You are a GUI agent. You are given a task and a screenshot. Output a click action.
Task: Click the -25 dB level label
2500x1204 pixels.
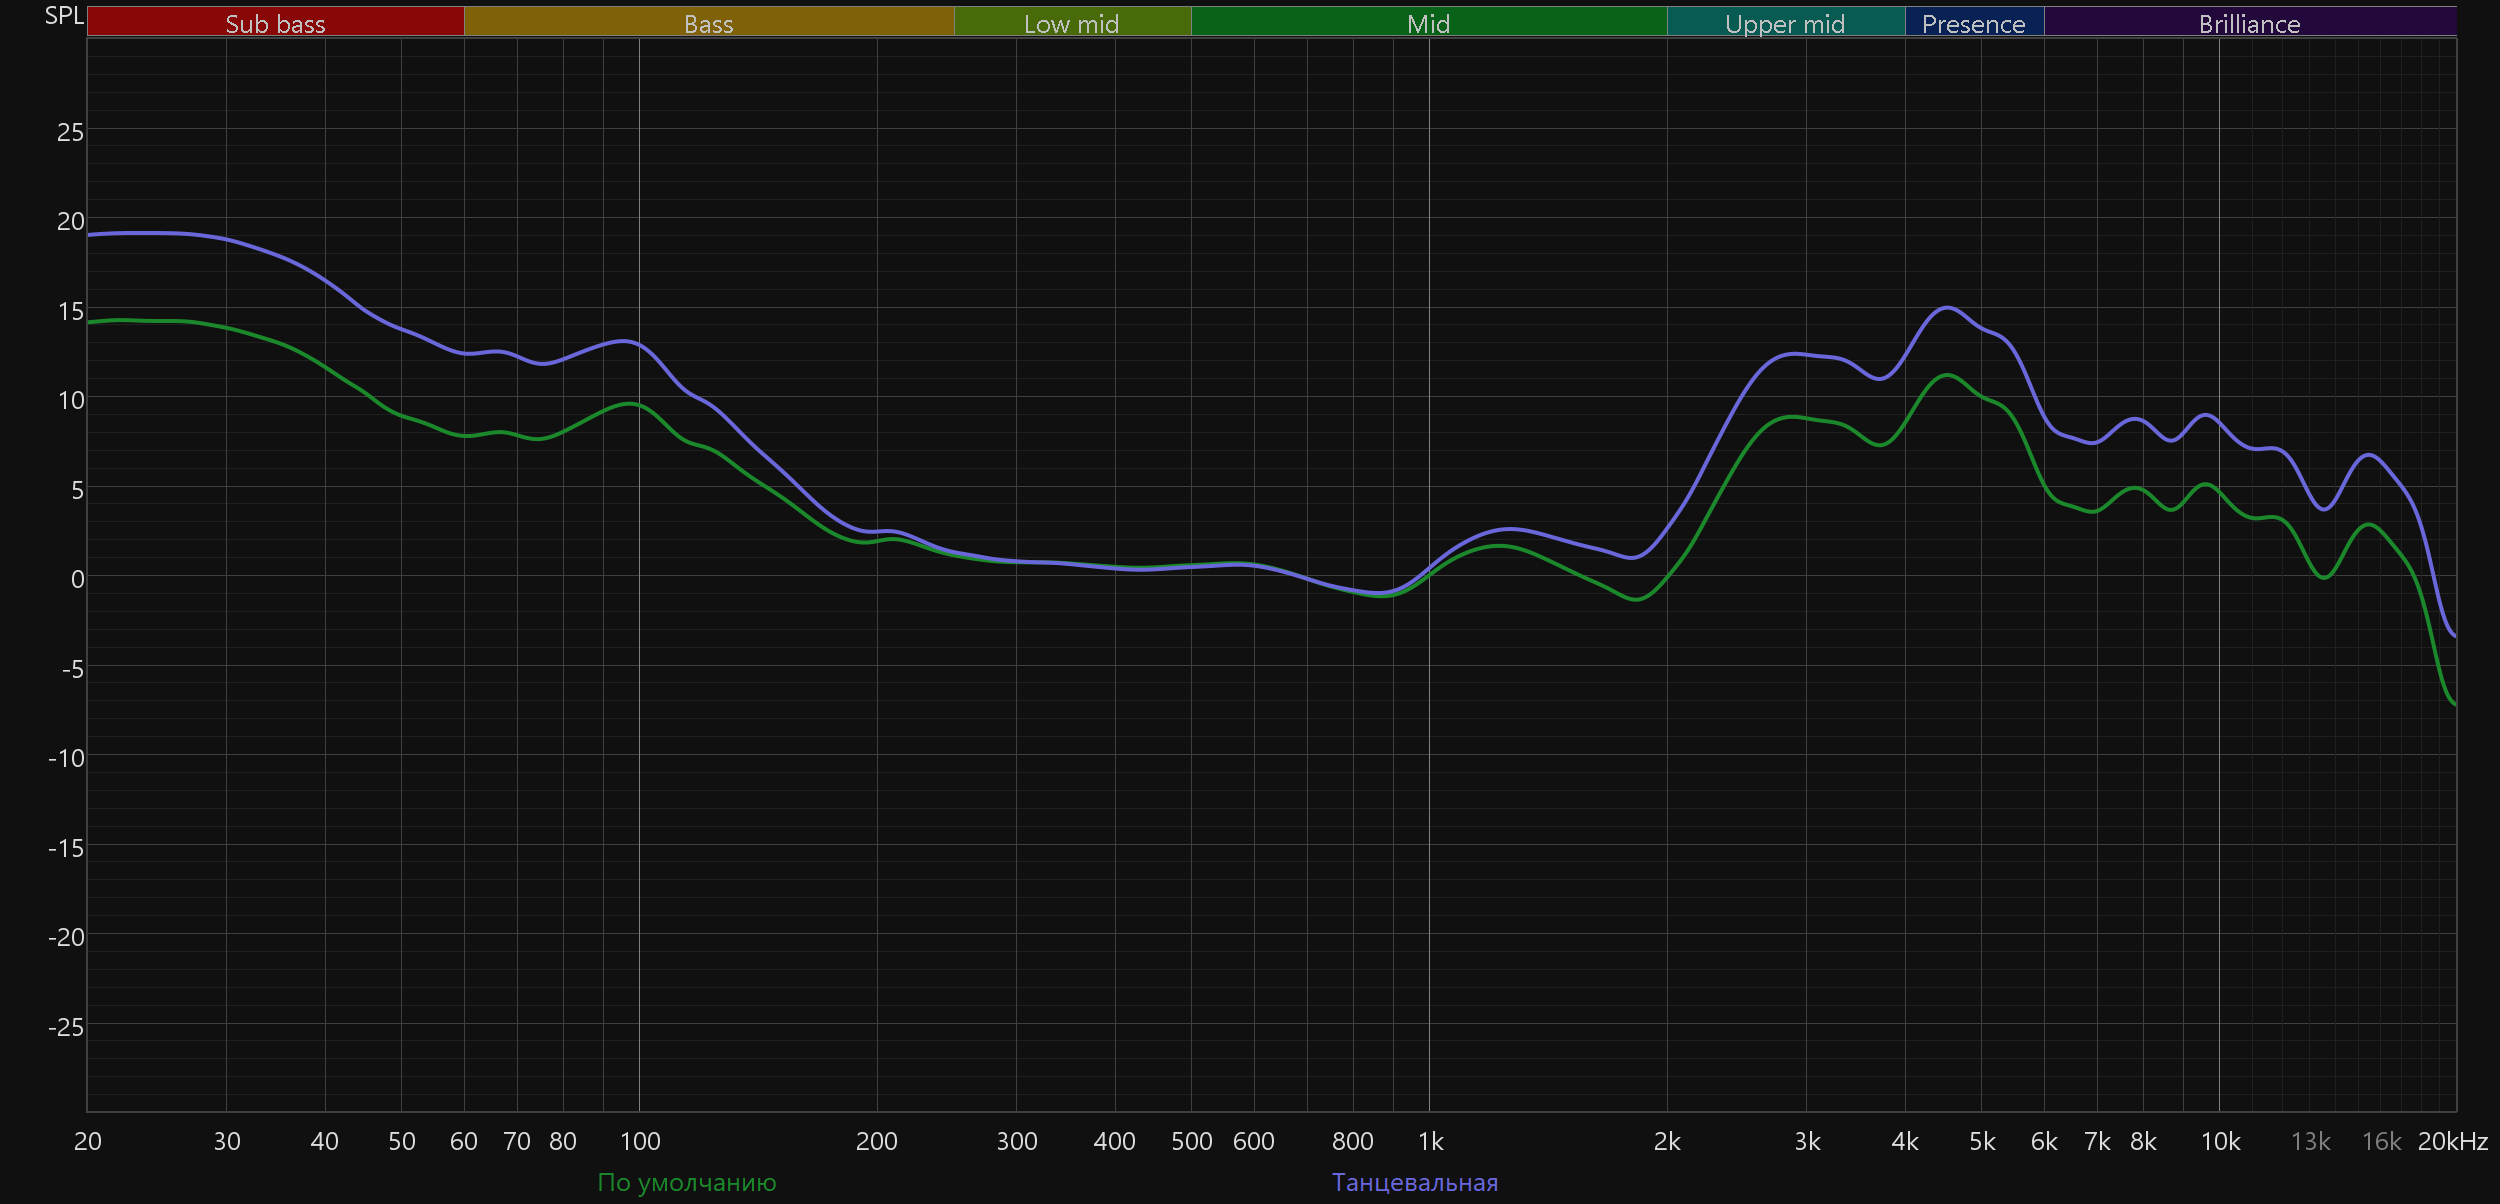click(66, 1027)
